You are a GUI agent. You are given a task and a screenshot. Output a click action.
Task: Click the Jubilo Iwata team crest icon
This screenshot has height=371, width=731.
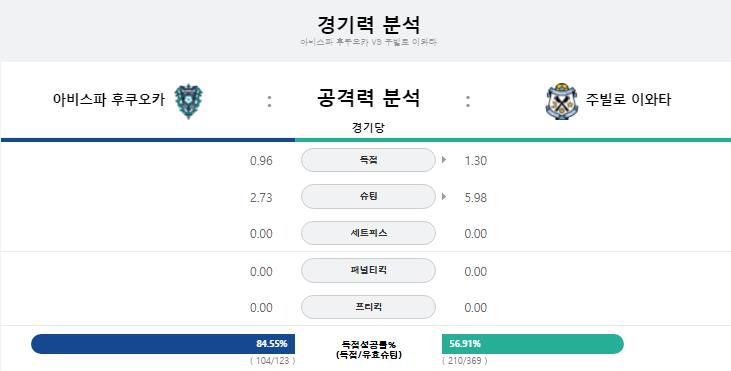tap(561, 101)
